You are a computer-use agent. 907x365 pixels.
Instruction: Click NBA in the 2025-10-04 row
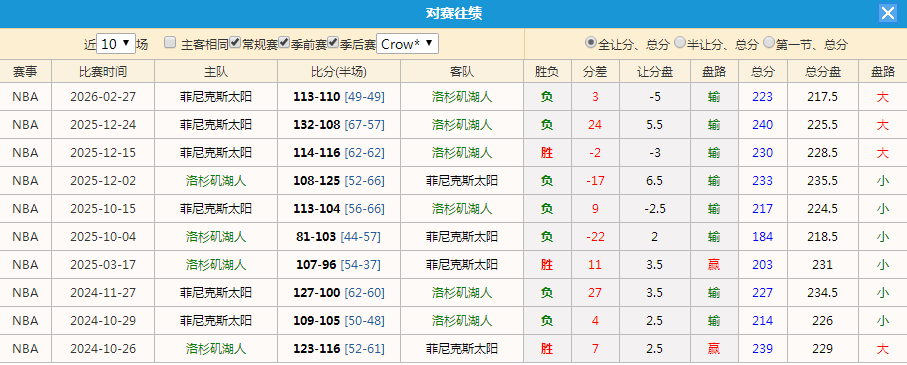(25, 237)
